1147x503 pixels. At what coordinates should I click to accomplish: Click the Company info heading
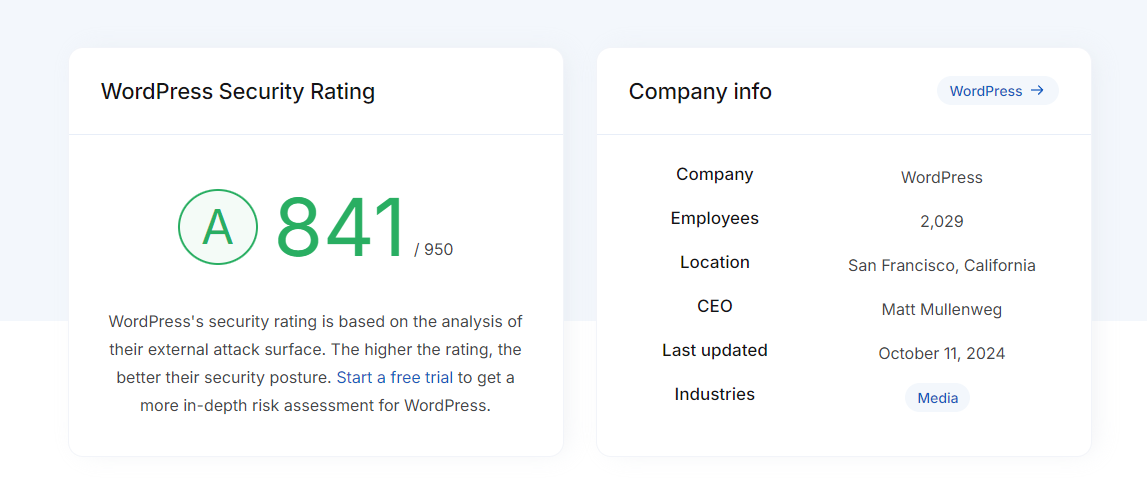700,92
